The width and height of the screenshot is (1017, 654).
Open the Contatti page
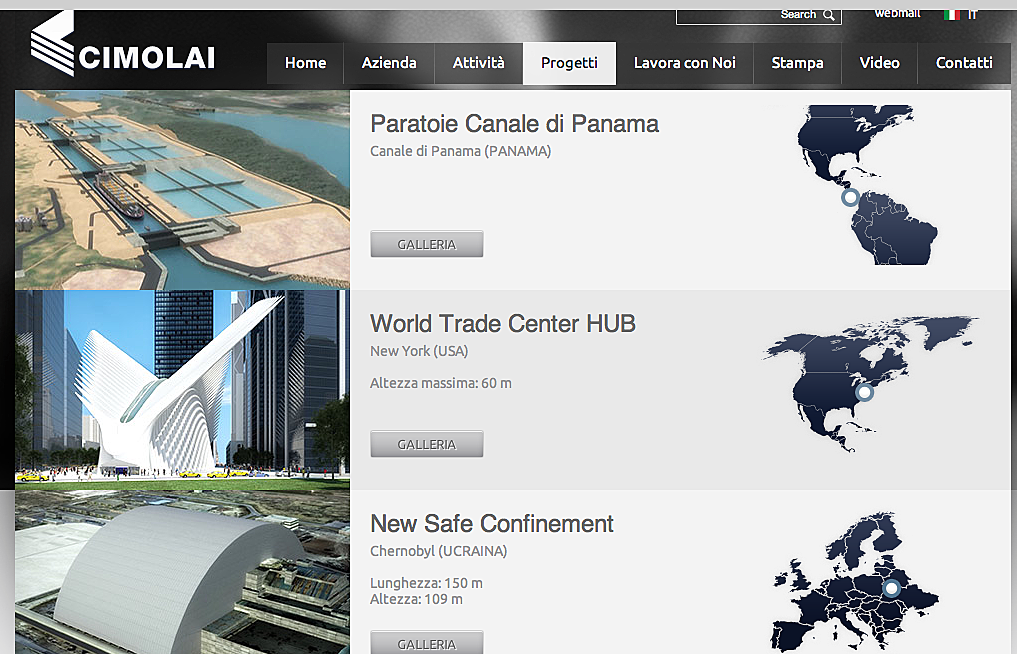pos(964,63)
